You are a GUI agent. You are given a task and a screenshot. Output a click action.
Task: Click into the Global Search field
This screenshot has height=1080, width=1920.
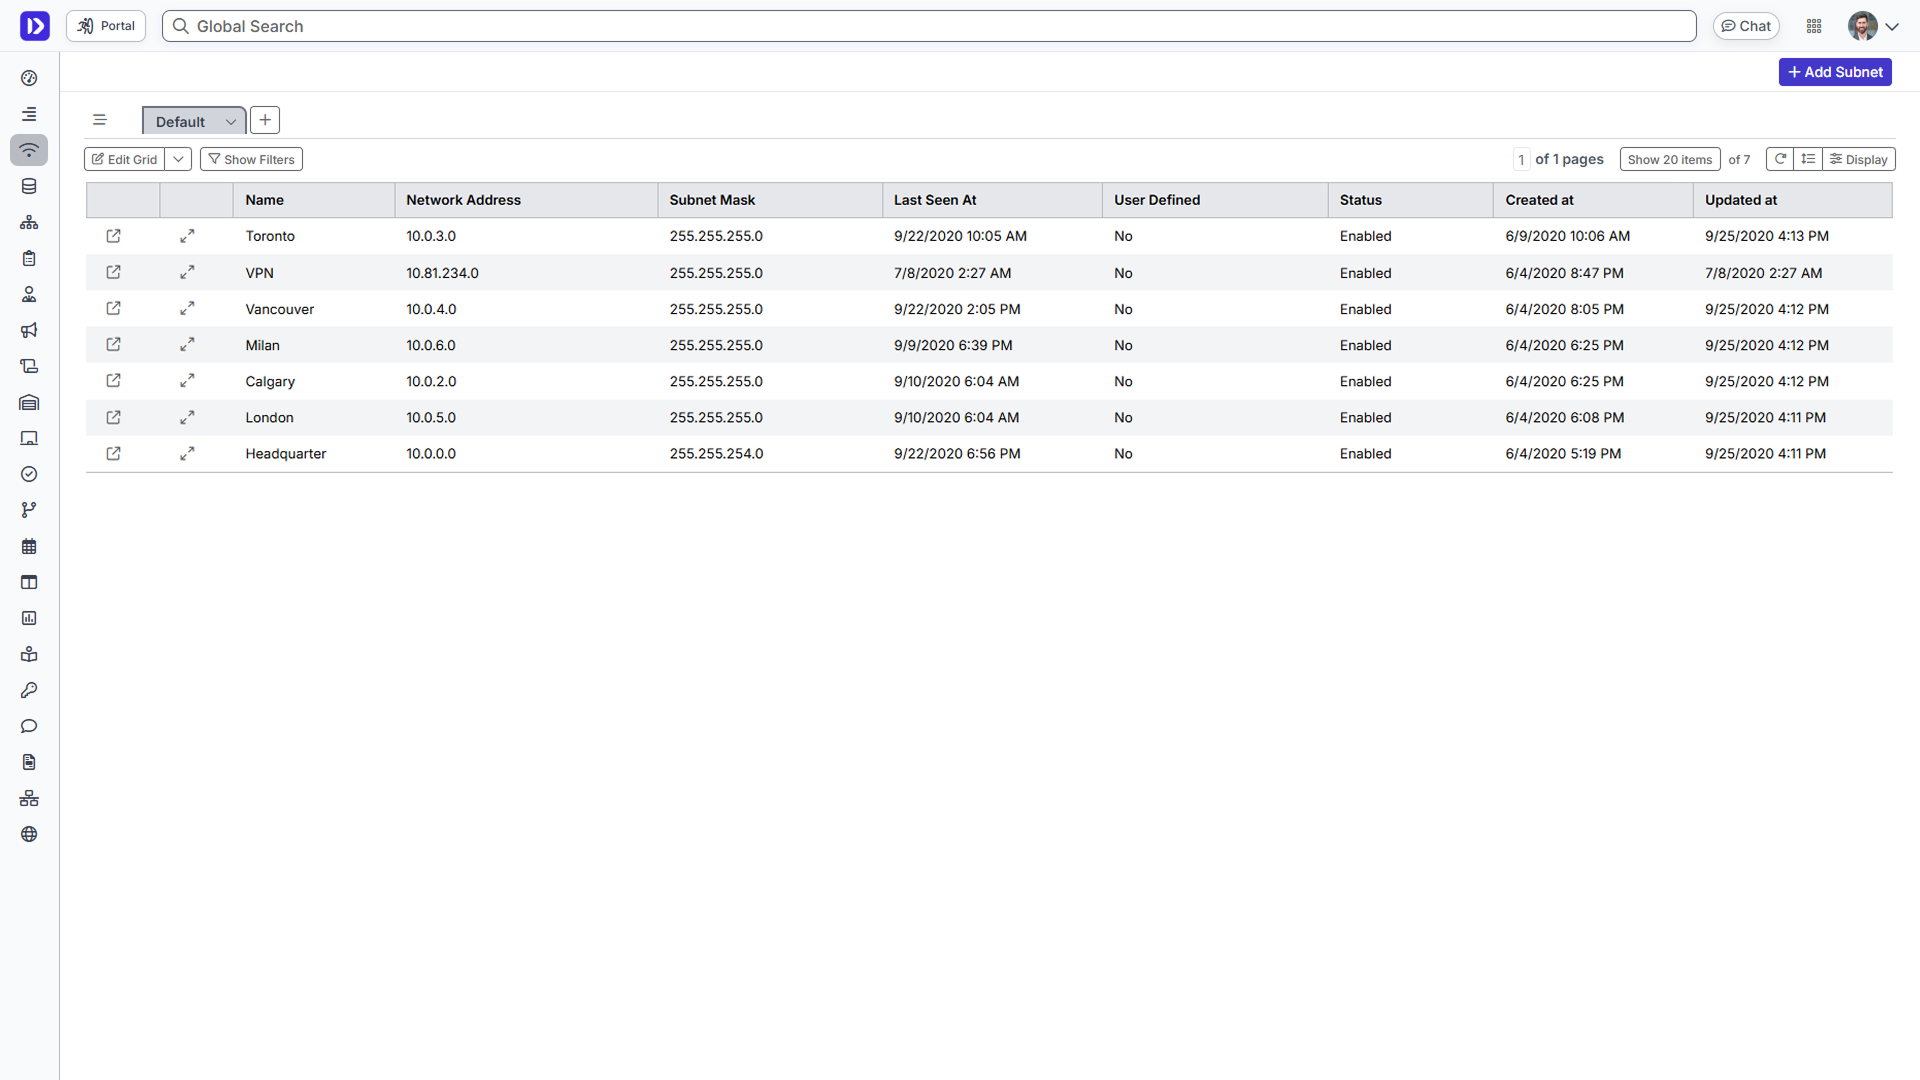pos(930,26)
